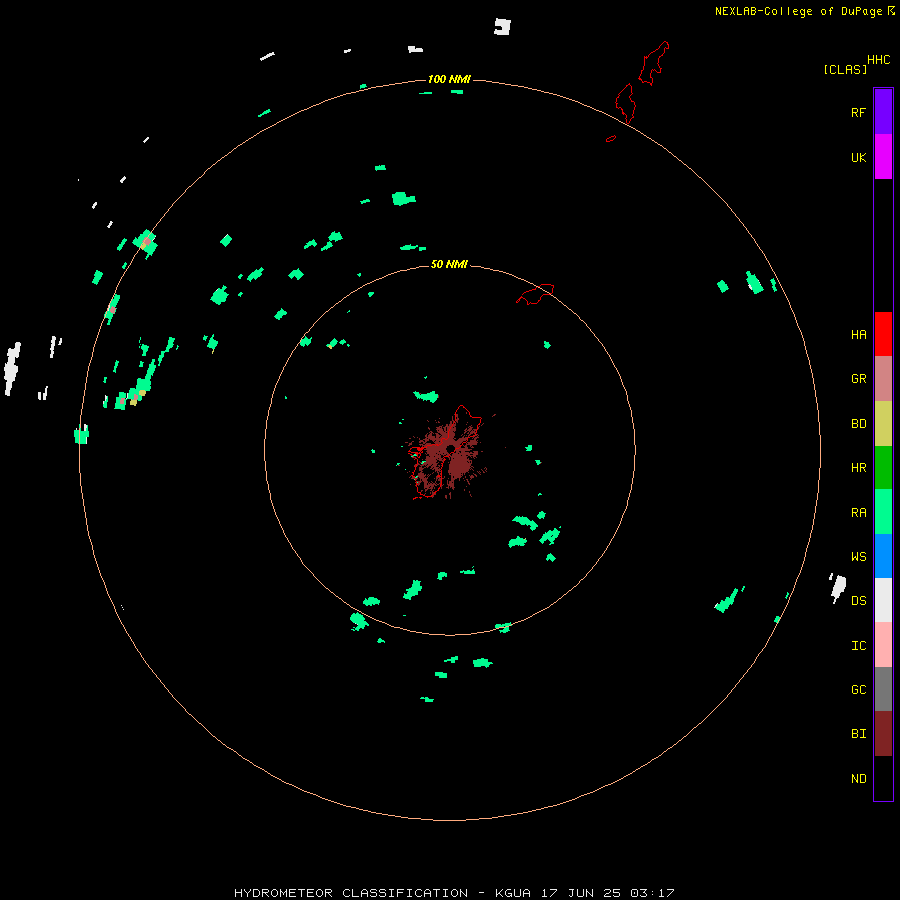The image size is (900, 900).
Task: Click the RA legend label
Action: [858, 513]
